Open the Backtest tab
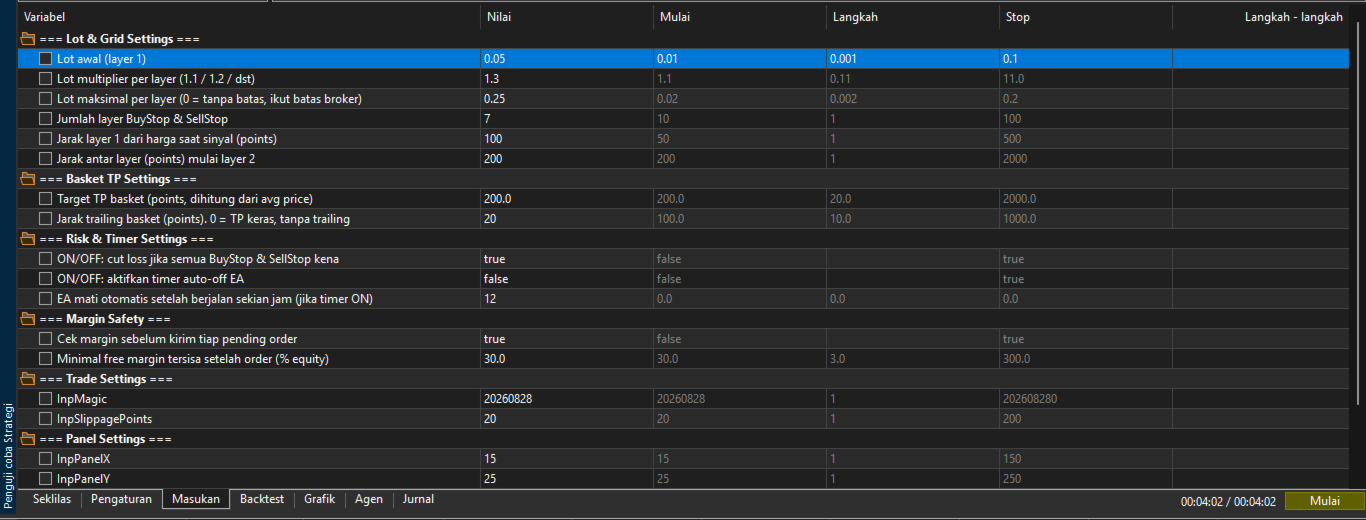 tap(262, 499)
